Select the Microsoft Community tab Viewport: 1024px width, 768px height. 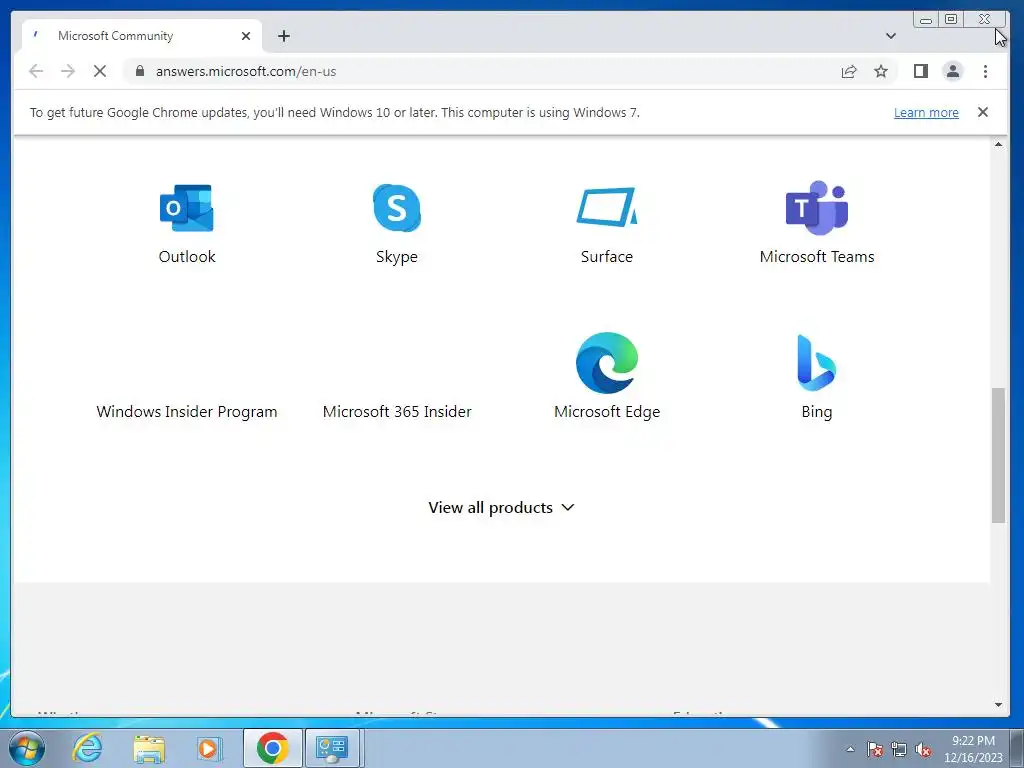point(142,36)
